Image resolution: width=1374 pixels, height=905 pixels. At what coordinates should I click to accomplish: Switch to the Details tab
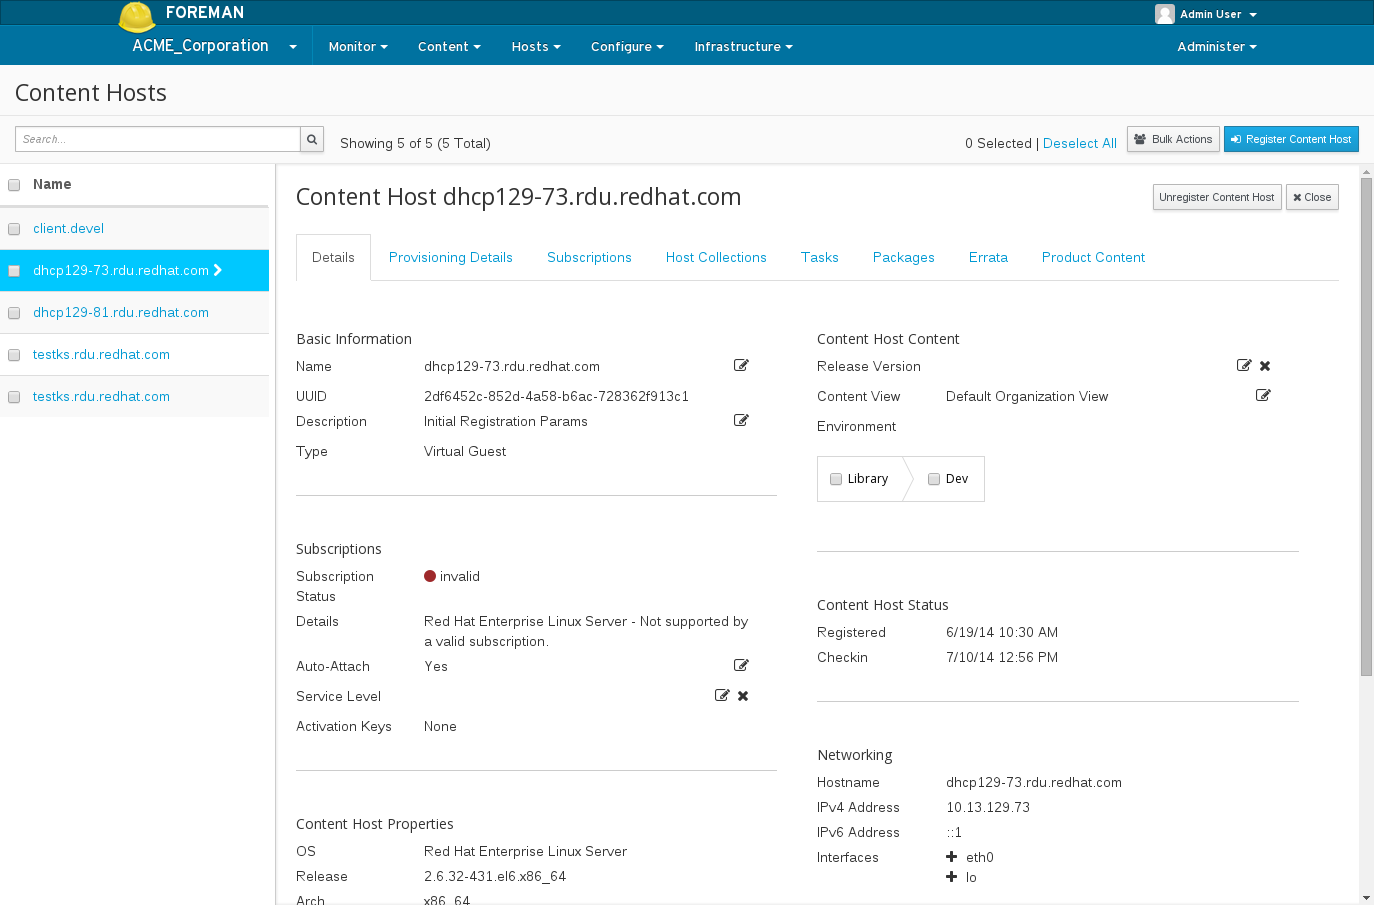pyautogui.click(x=333, y=257)
